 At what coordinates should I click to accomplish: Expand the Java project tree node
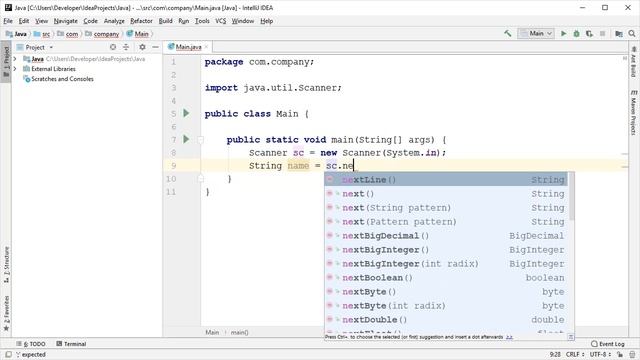(15, 59)
